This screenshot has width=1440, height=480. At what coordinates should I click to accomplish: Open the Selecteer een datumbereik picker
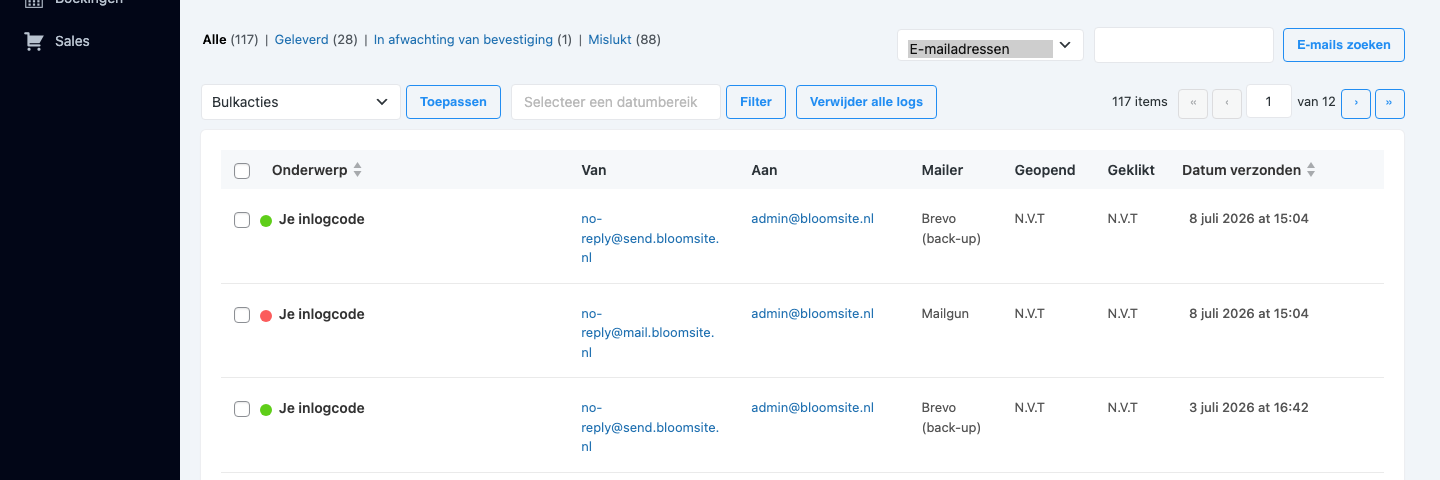[616, 102]
